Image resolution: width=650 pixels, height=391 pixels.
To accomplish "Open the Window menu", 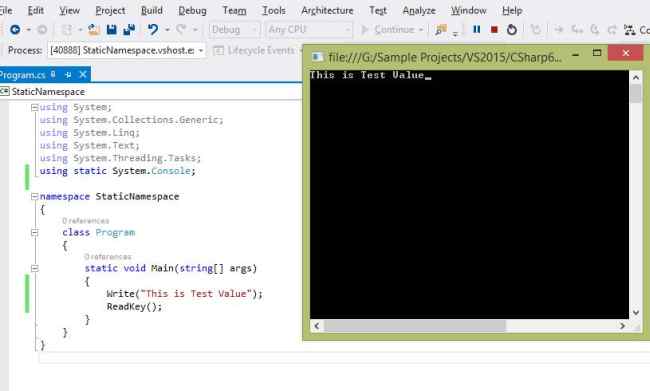I will coord(469,10).
